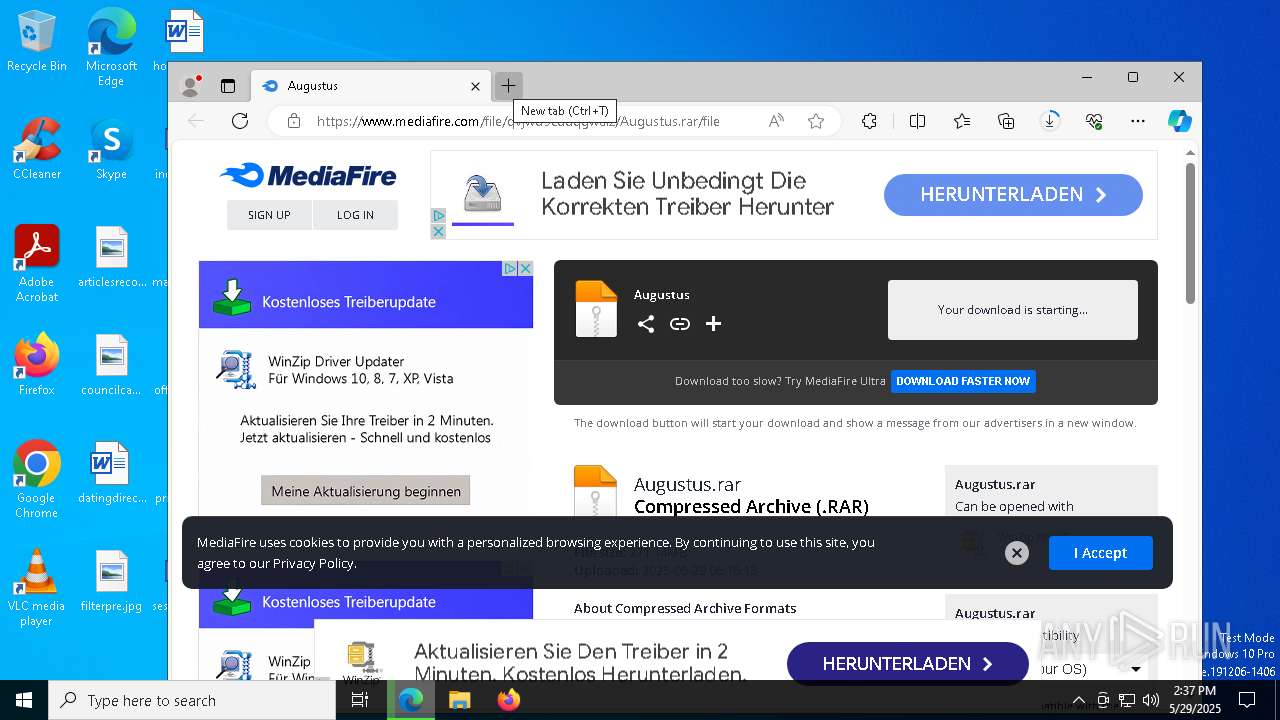Select Google Chrome desktop shortcut
This screenshot has height=720, width=1280.
pyautogui.click(x=37, y=479)
